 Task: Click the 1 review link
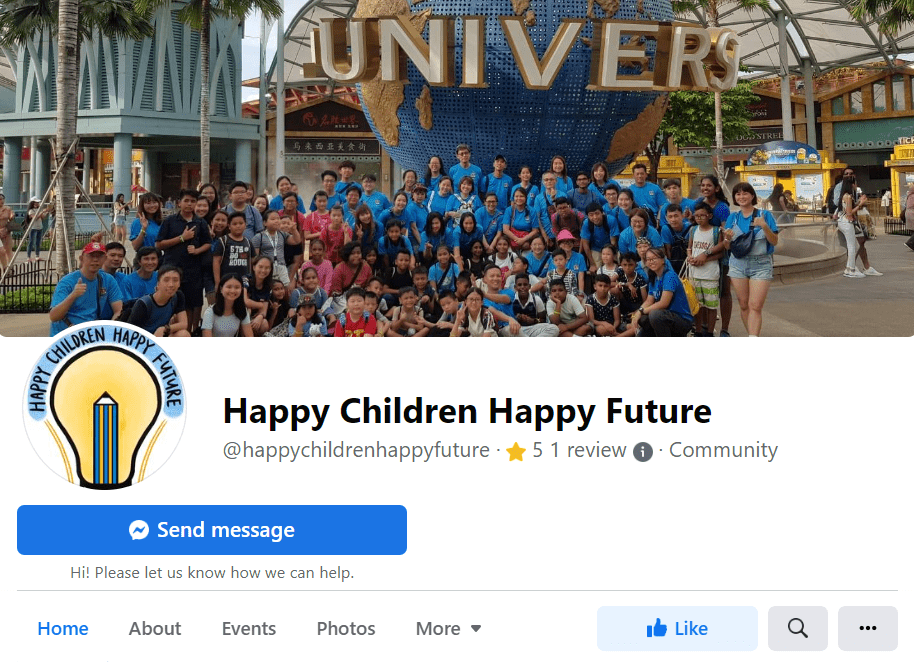tap(588, 450)
